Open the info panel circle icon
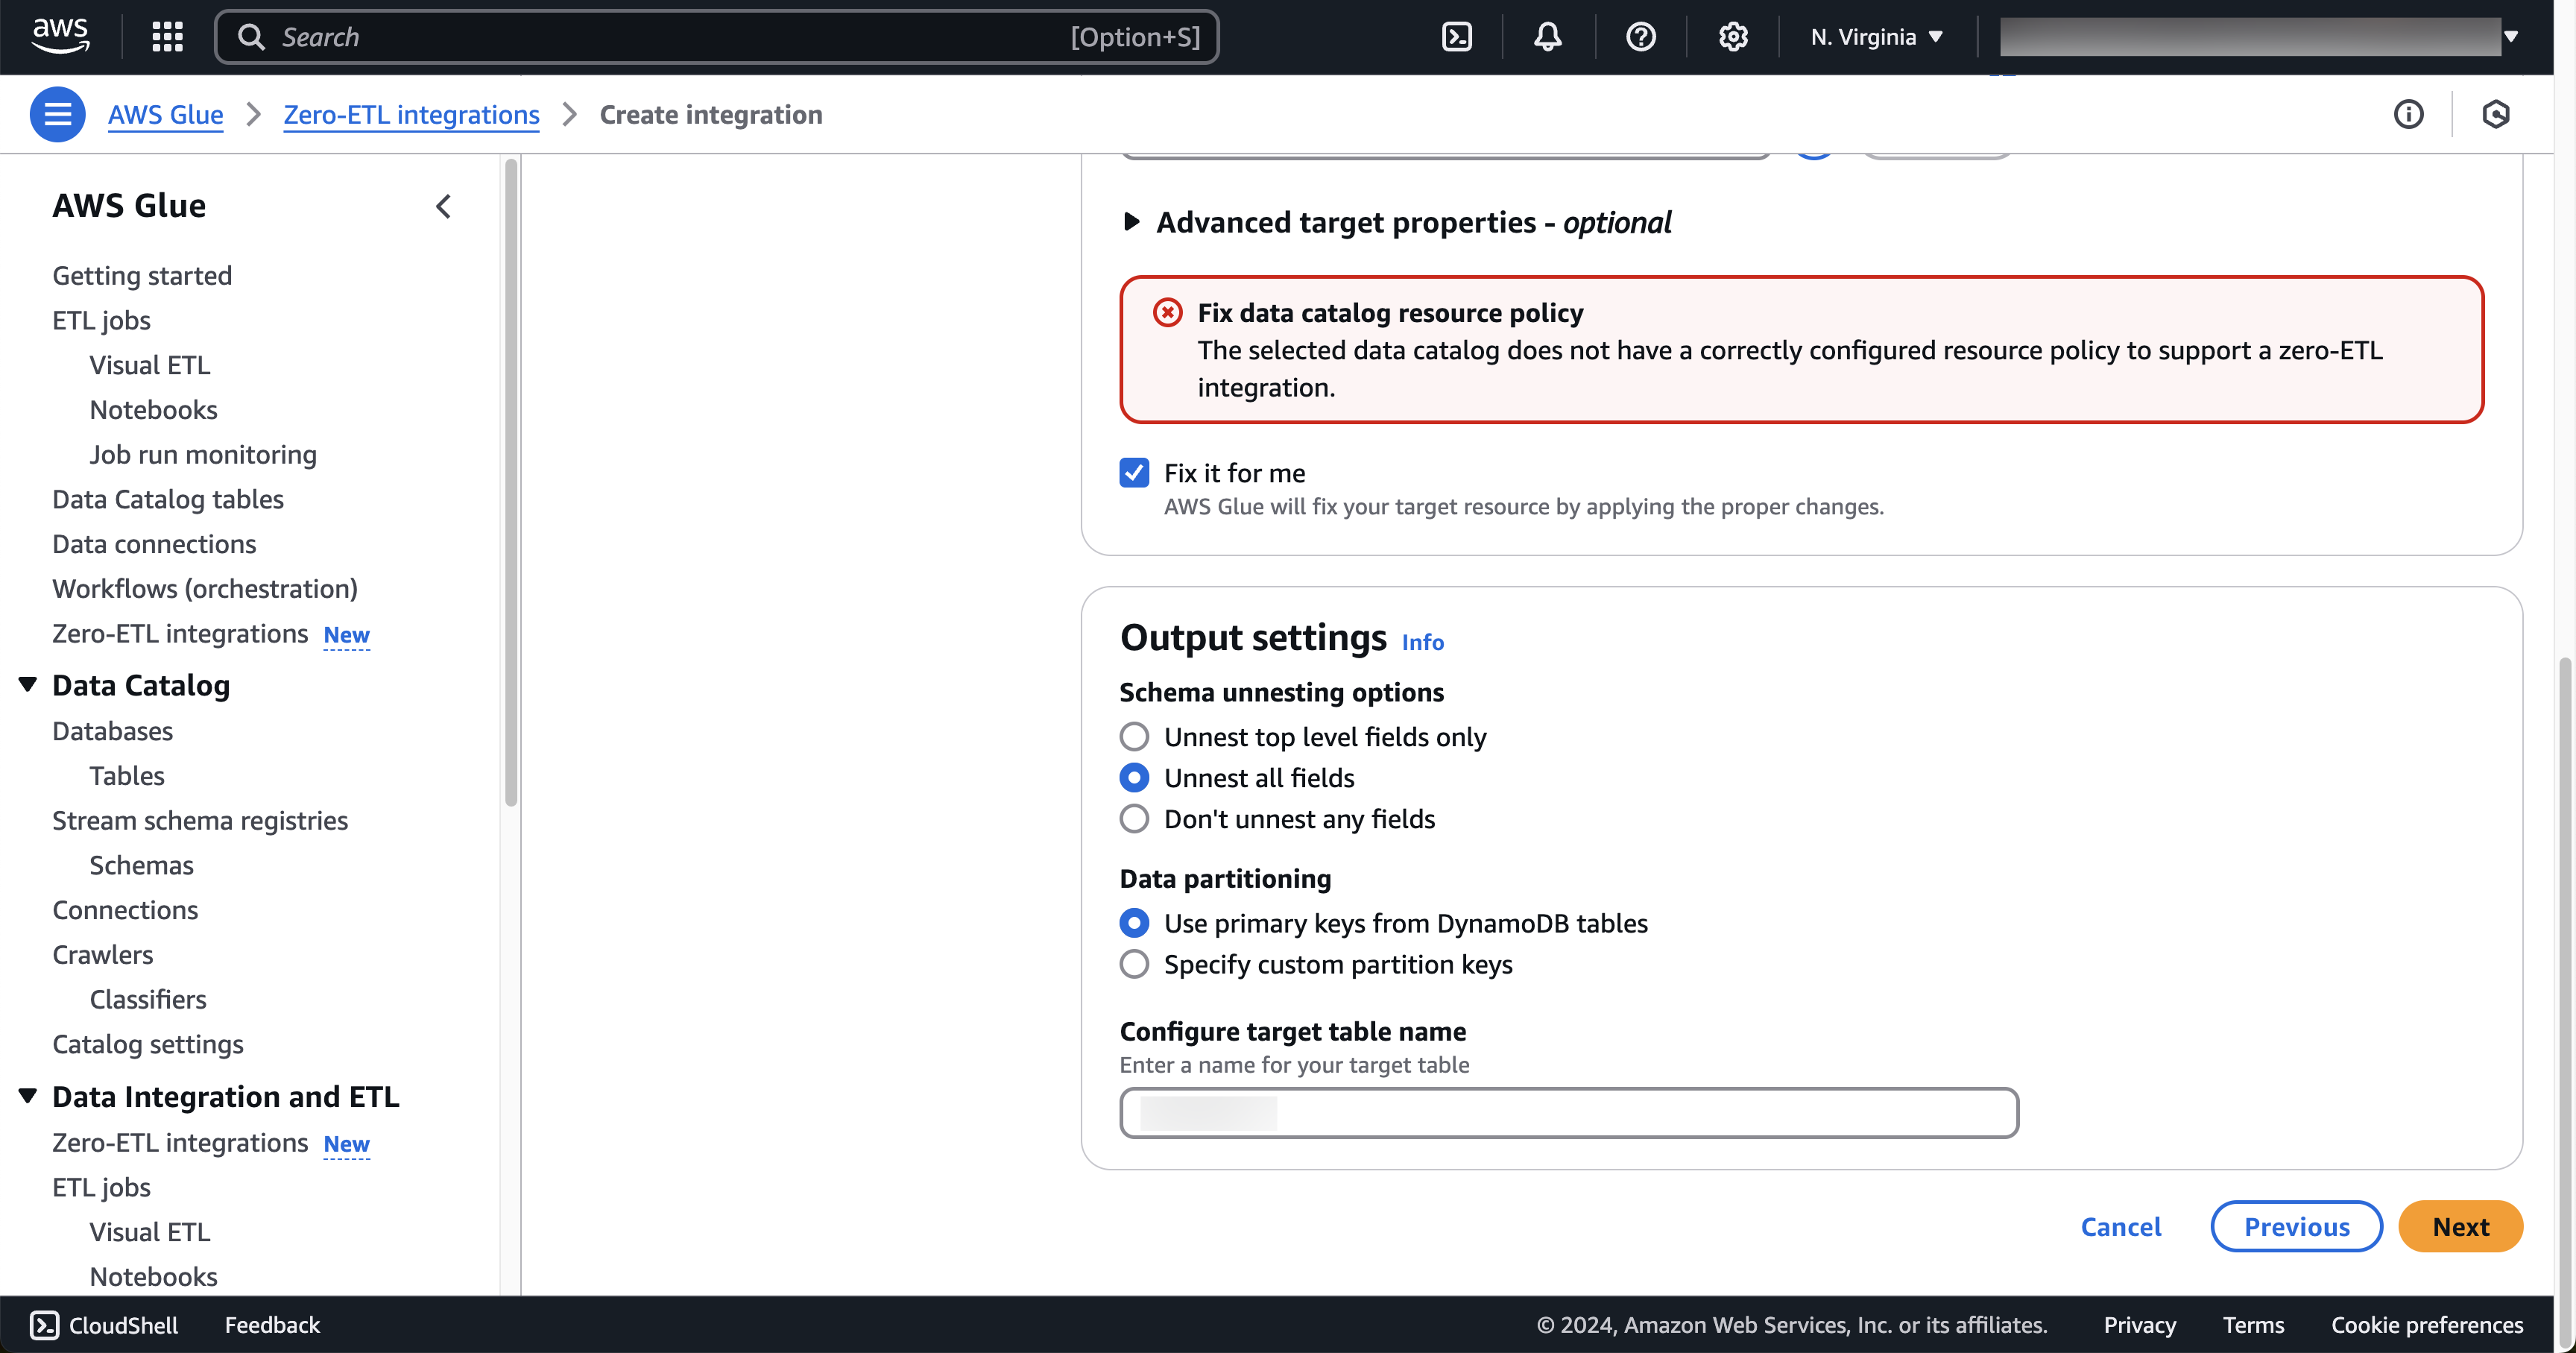2576x1353 pixels. tap(2408, 115)
